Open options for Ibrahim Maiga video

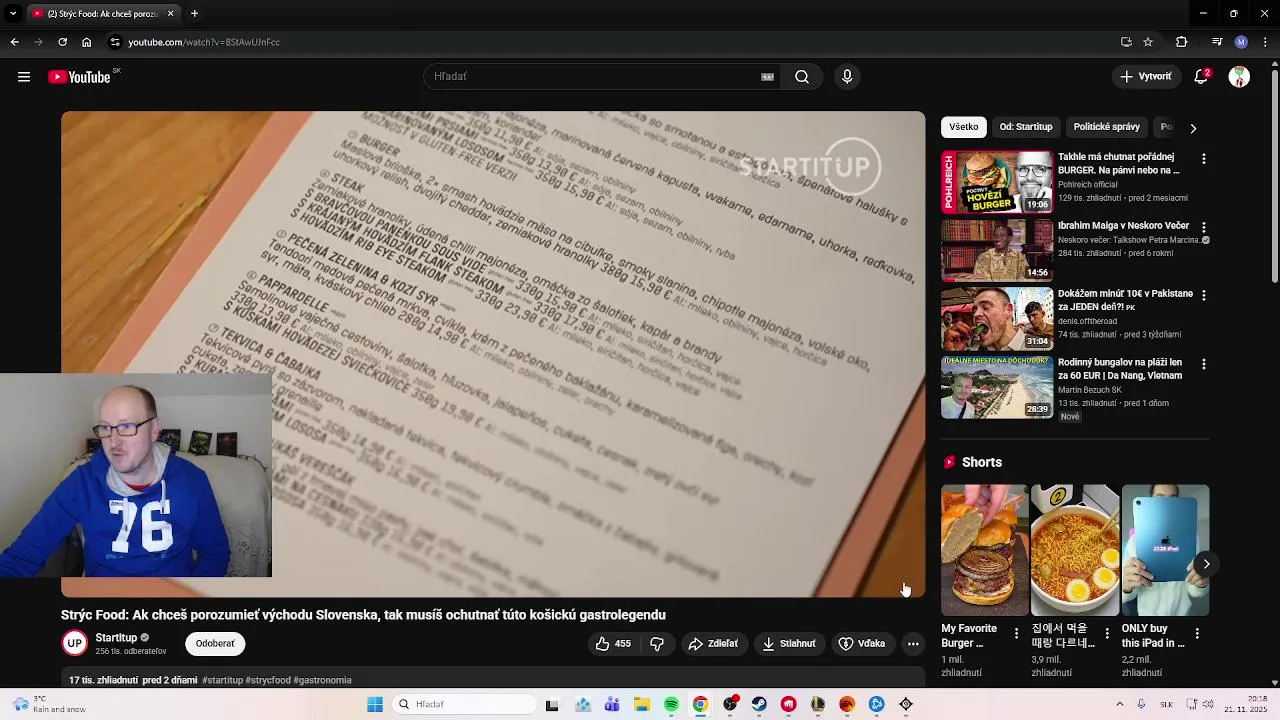tap(1204, 228)
